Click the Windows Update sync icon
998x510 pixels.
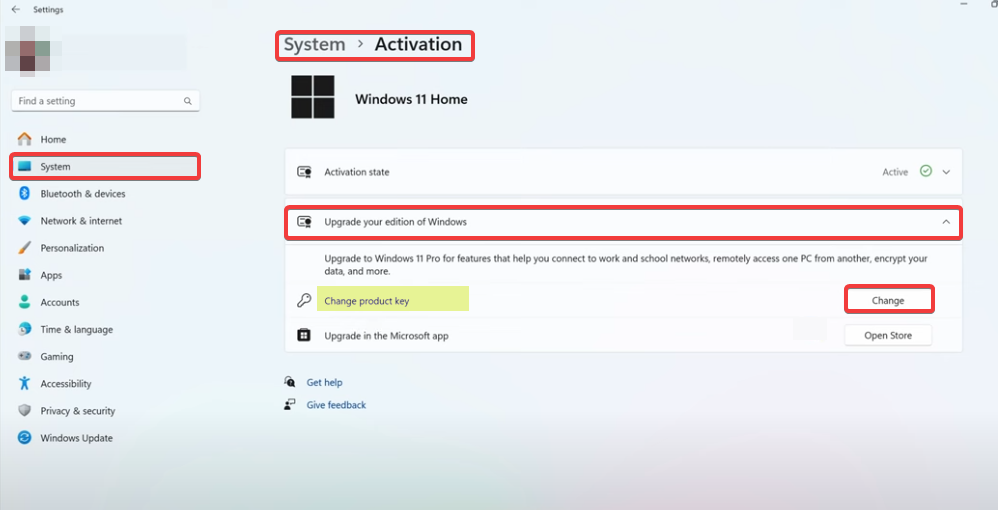[24, 438]
